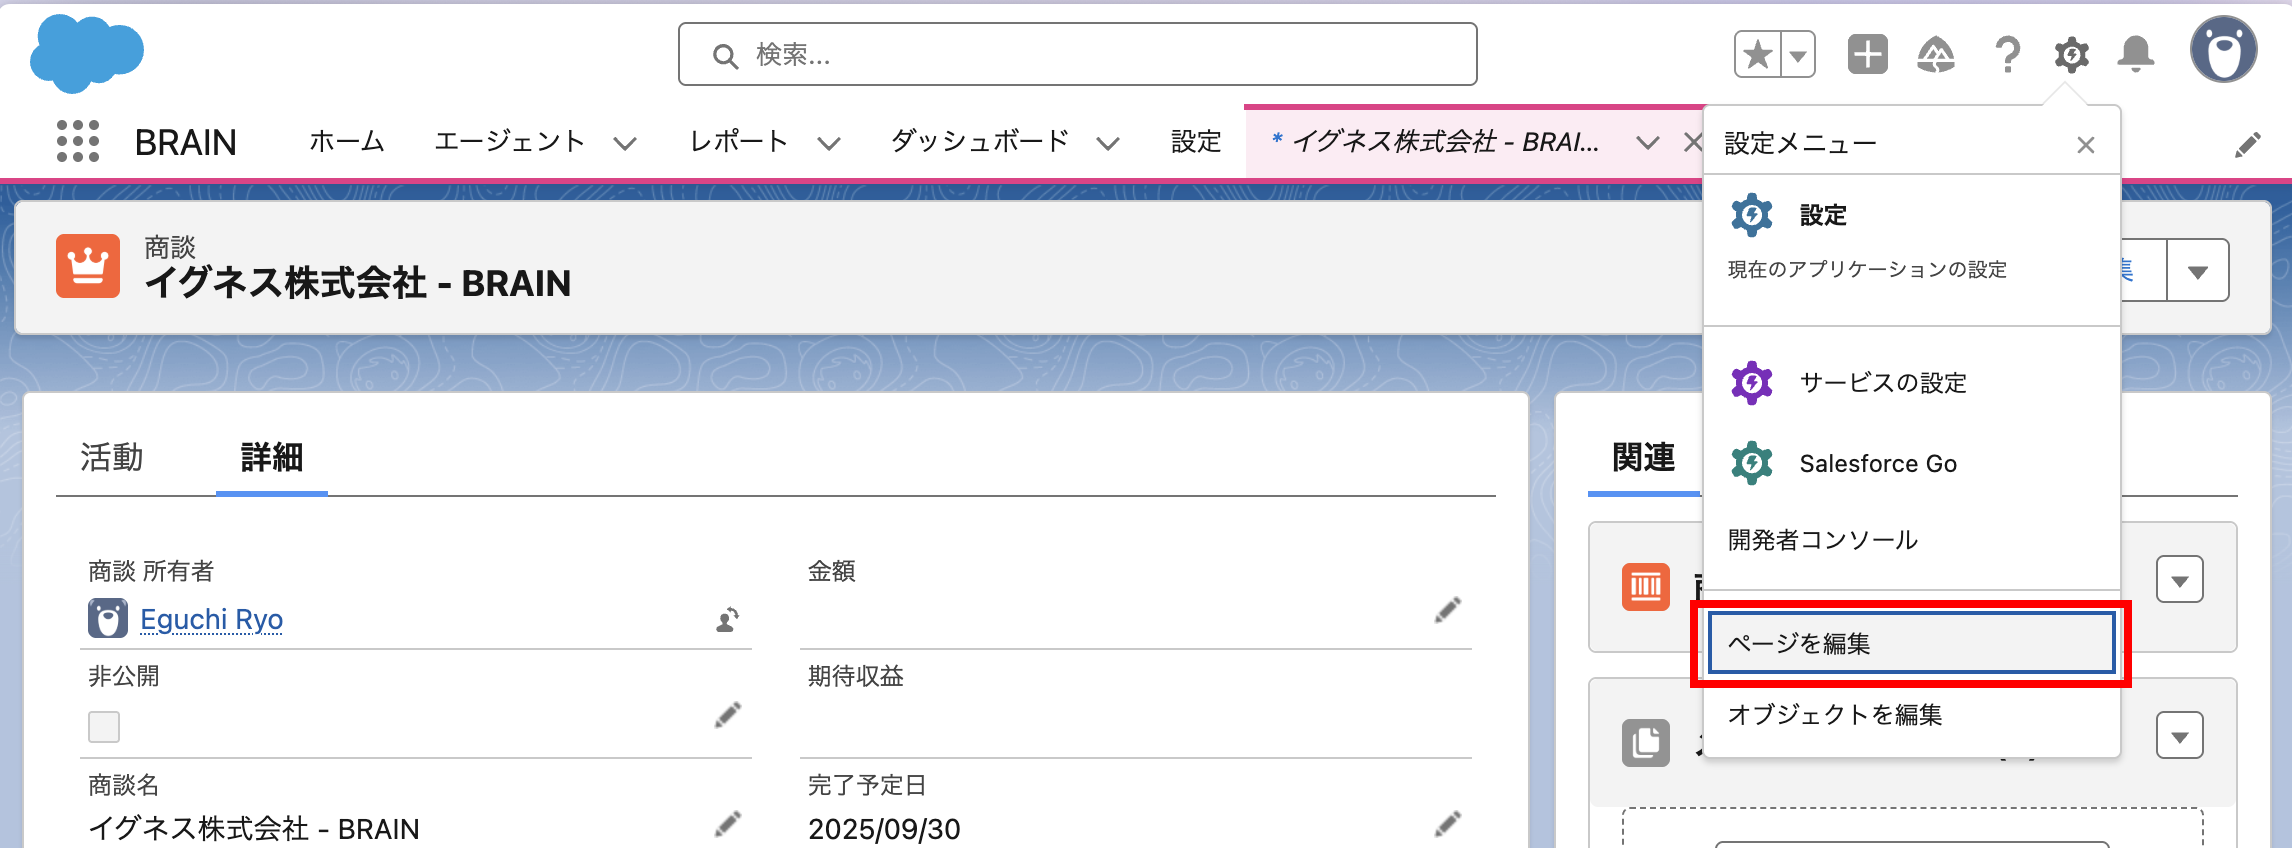Add page to favorites star icon
The image size is (2292, 848).
pos(1757,54)
